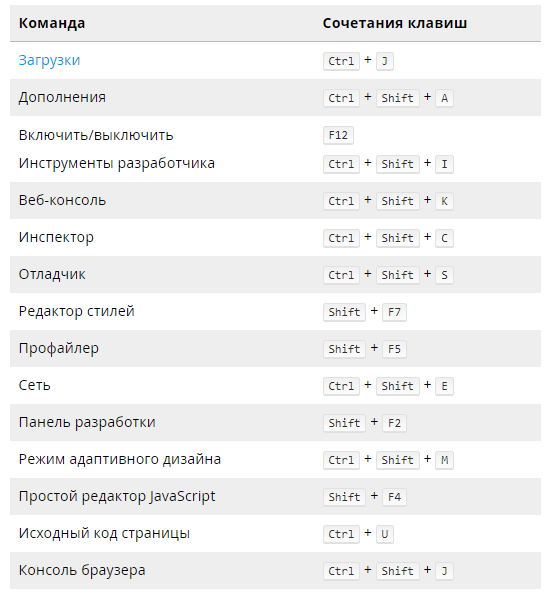Click the K key badge
This screenshot has width=545, height=601.
(444, 201)
